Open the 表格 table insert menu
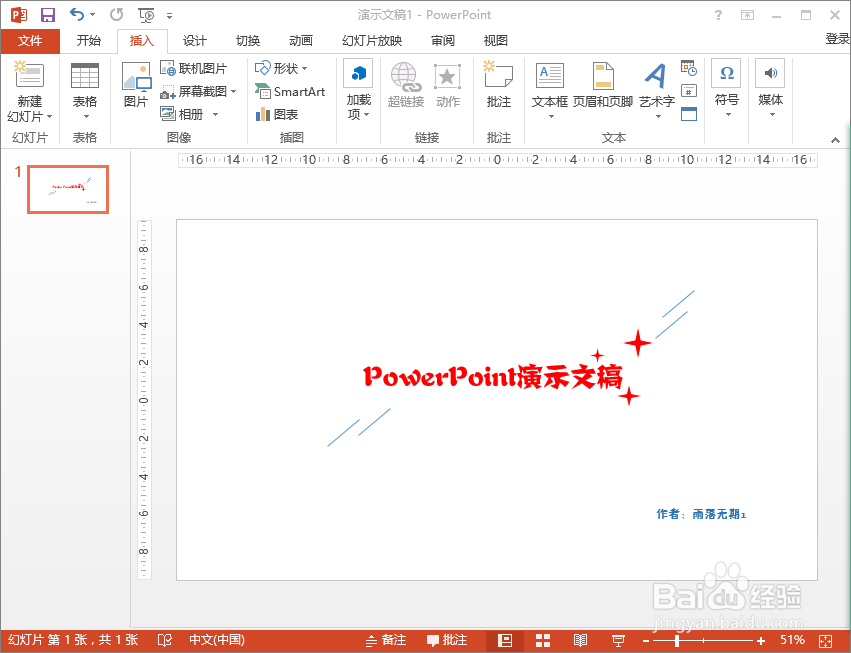Image resolution: width=851 pixels, height=653 pixels. point(85,91)
